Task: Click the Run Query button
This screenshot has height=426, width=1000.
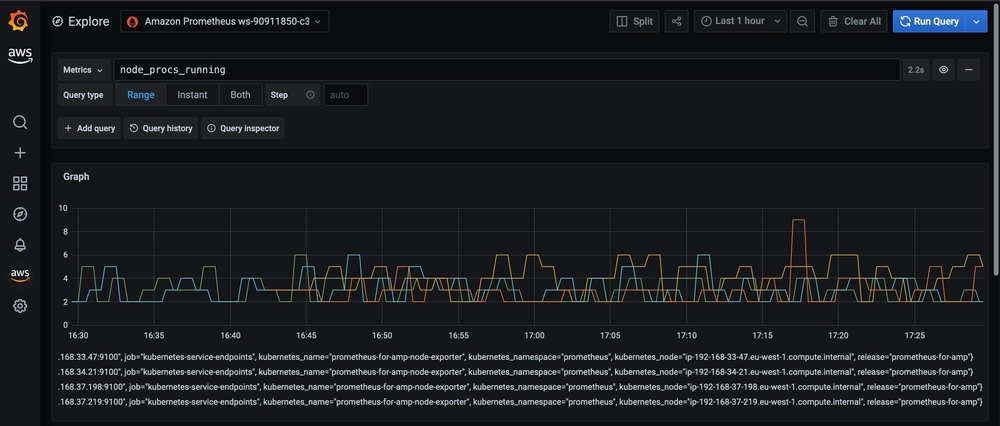Action: pos(930,21)
